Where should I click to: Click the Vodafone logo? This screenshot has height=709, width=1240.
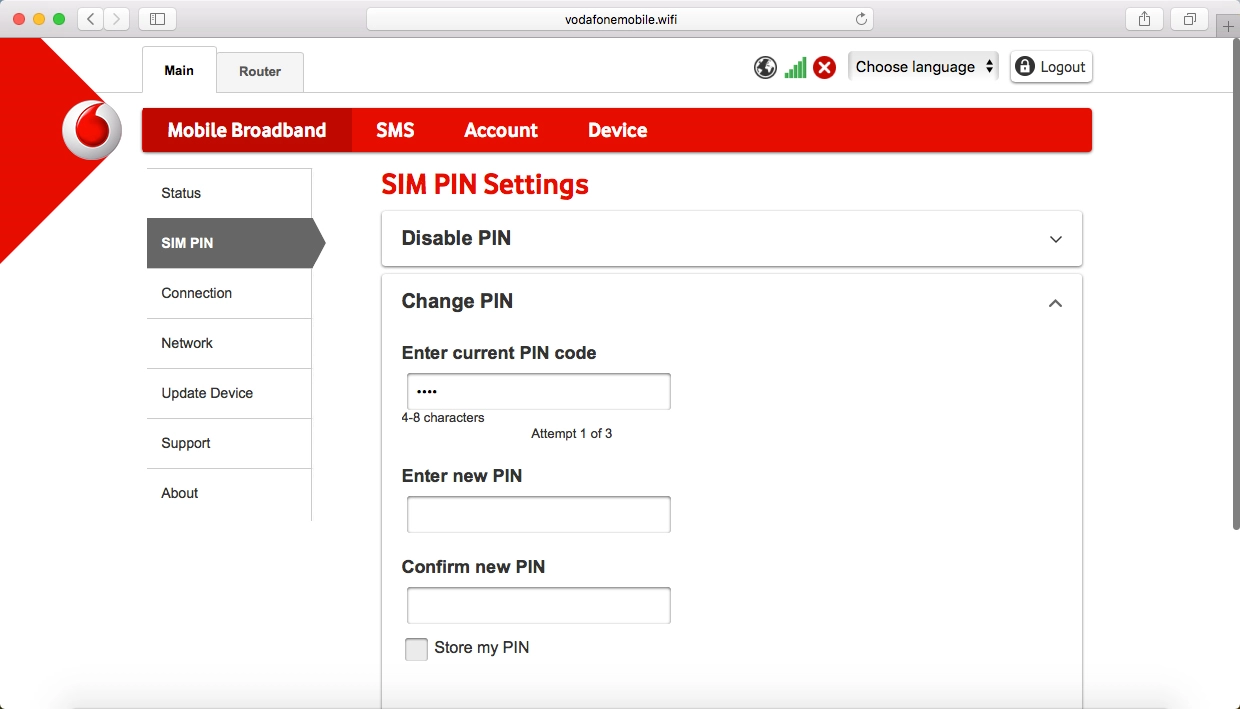pos(92,131)
